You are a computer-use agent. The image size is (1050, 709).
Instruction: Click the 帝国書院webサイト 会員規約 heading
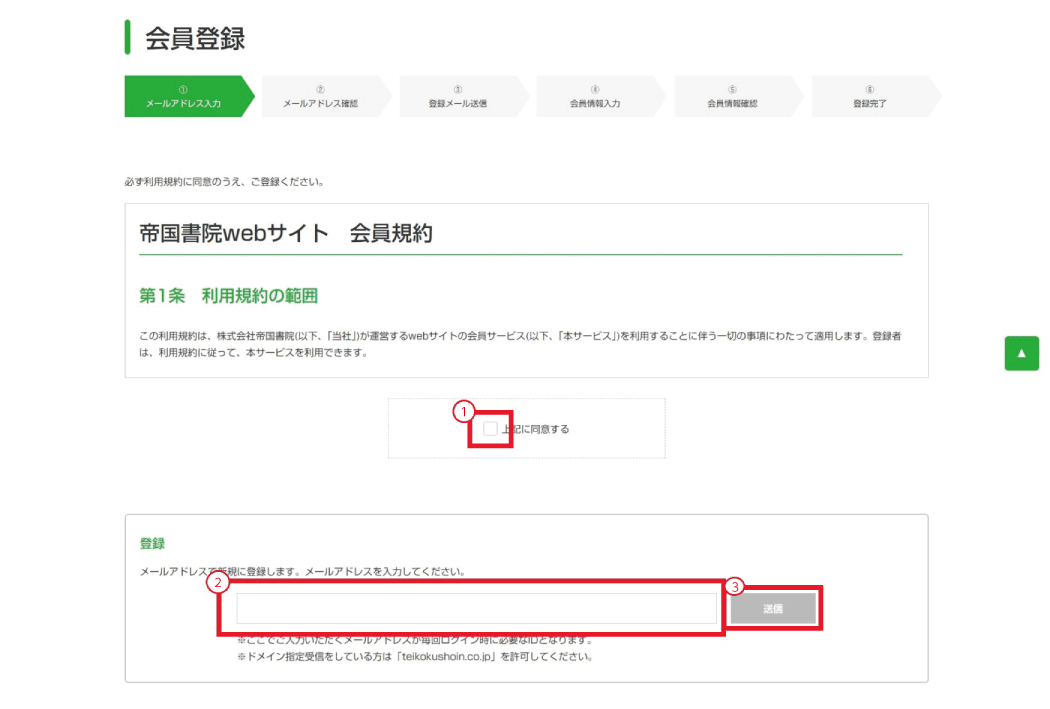click(x=286, y=234)
